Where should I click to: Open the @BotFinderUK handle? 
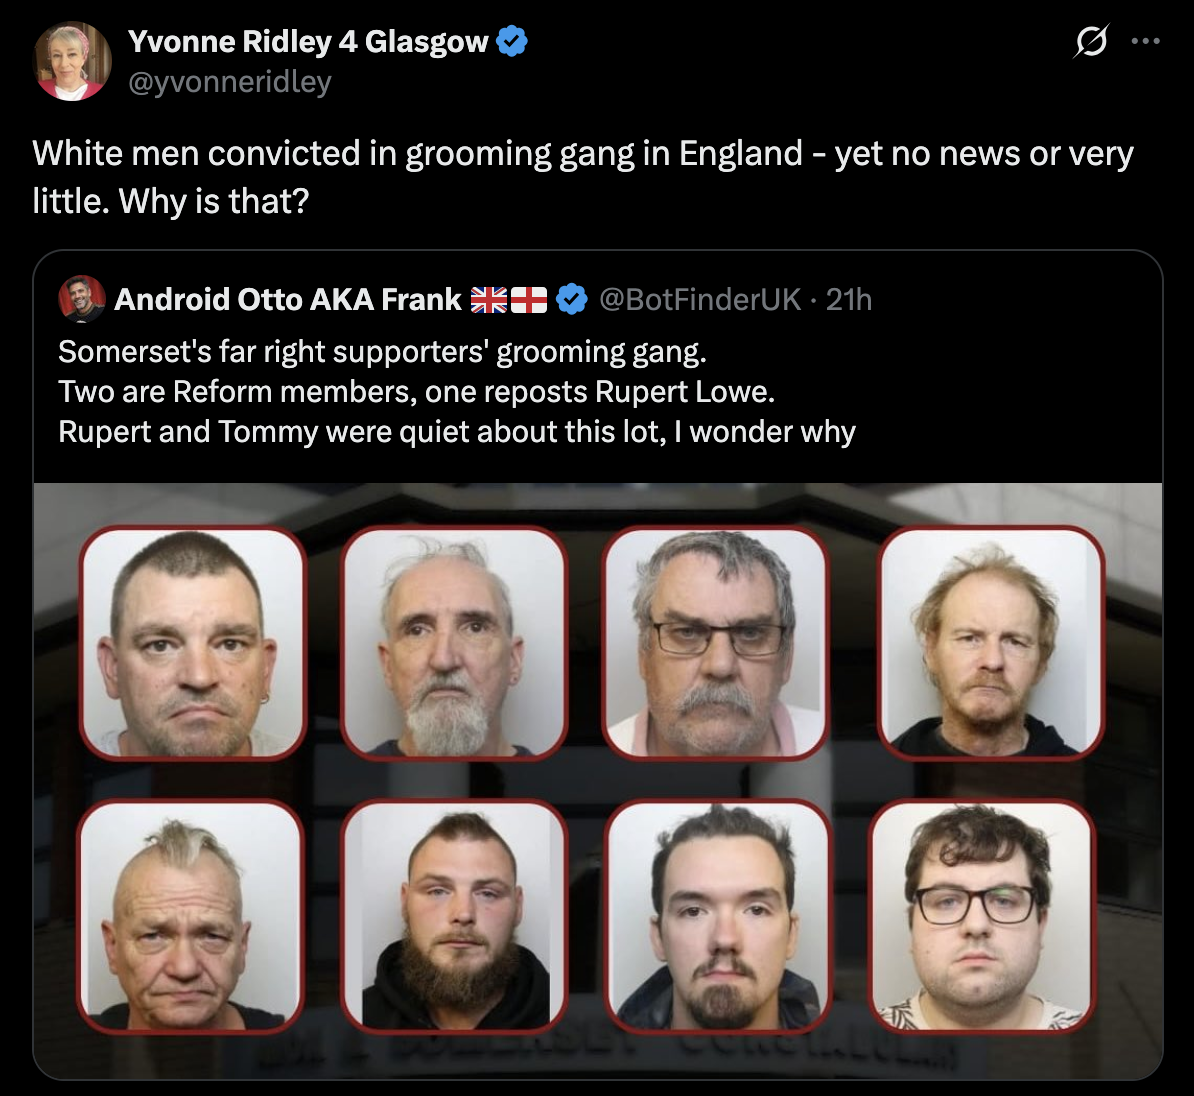point(700,299)
